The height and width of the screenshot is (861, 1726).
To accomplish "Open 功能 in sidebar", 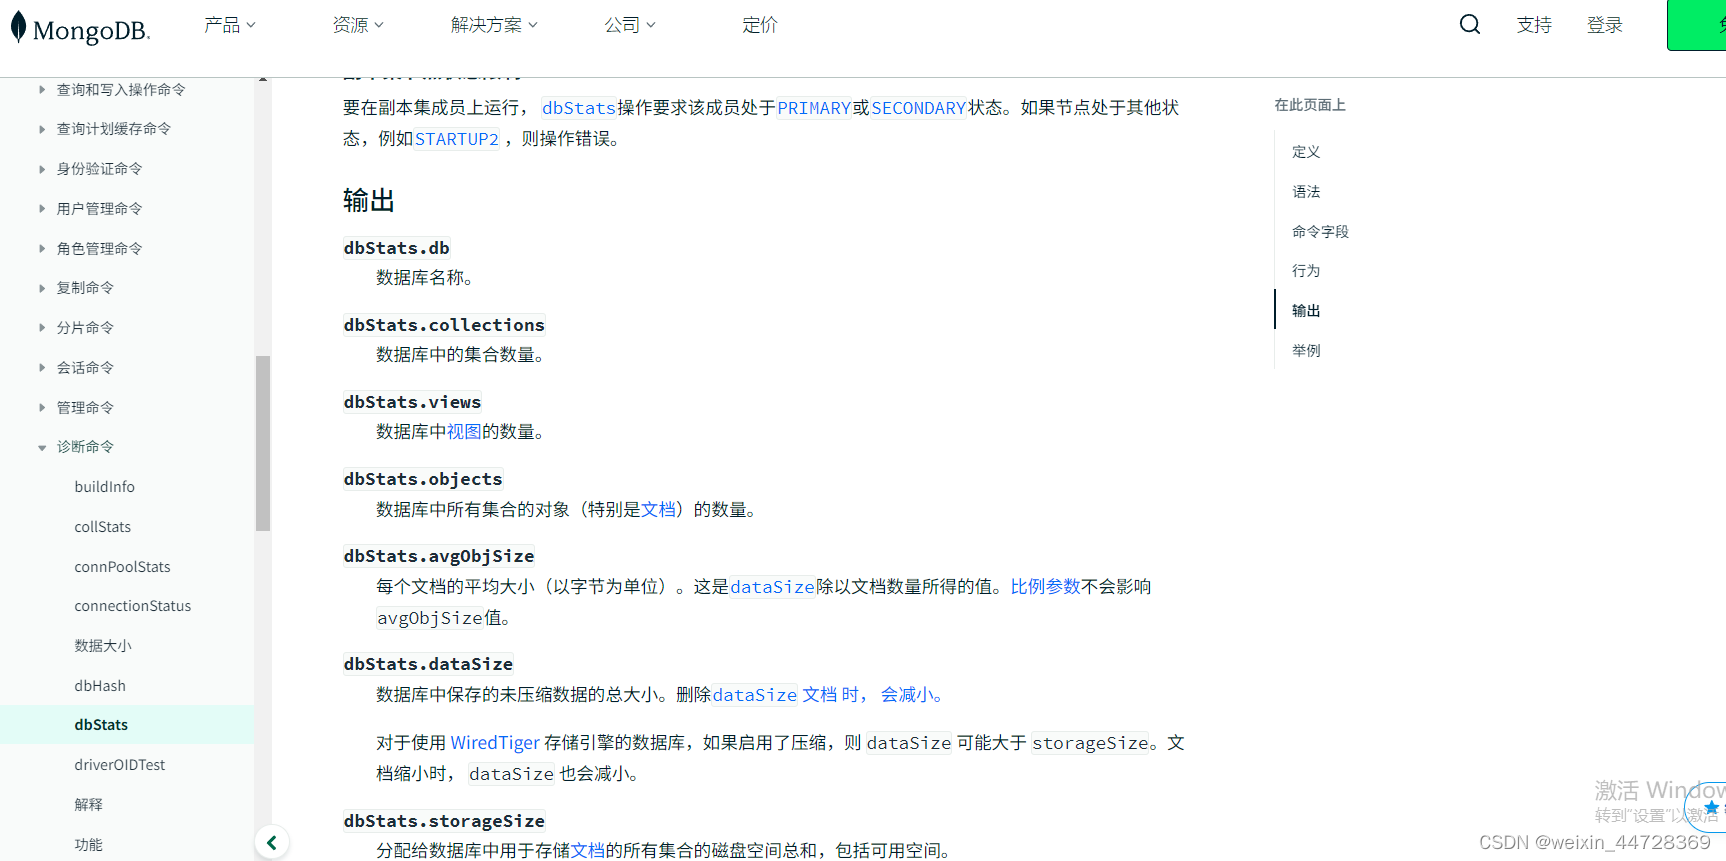I will tap(88, 845).
